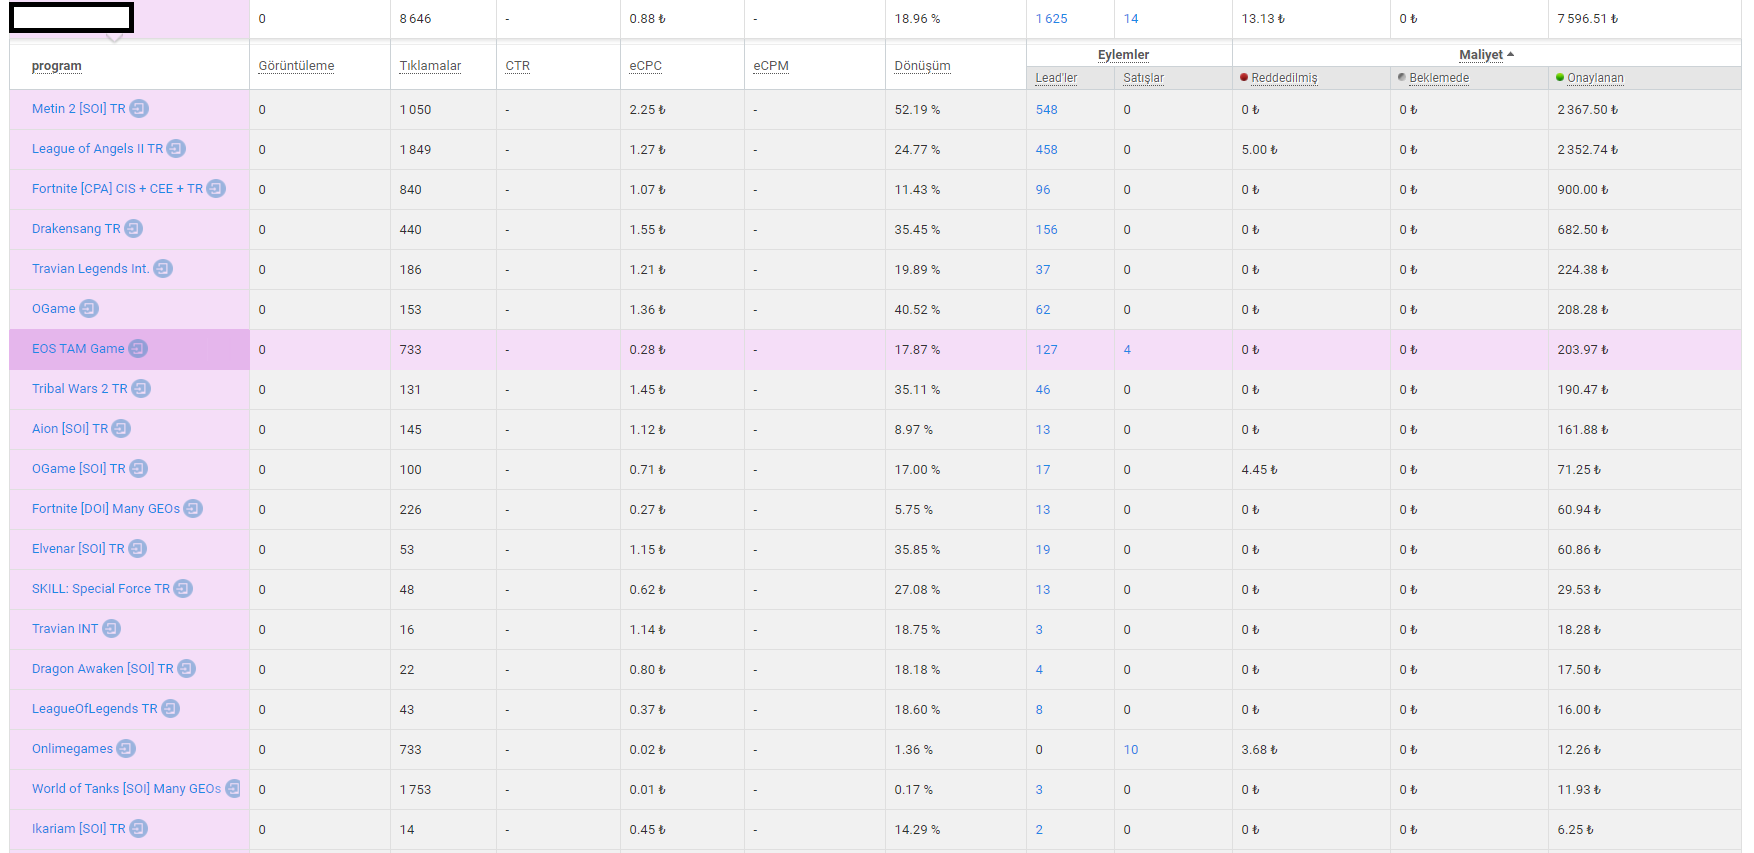This screenshot has height=853, width=1754.
Task: Click the CTR column header
Action: (518, 66)
